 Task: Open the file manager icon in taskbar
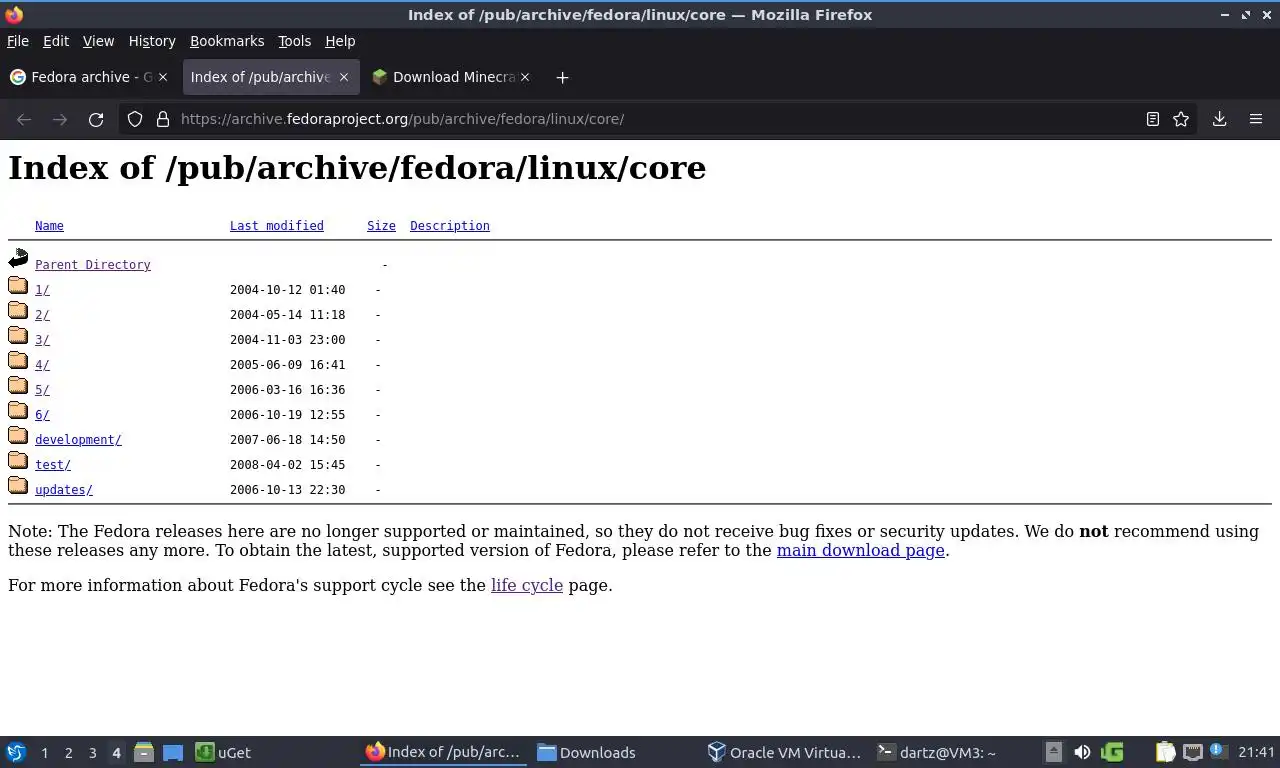(x=144, y=752)
